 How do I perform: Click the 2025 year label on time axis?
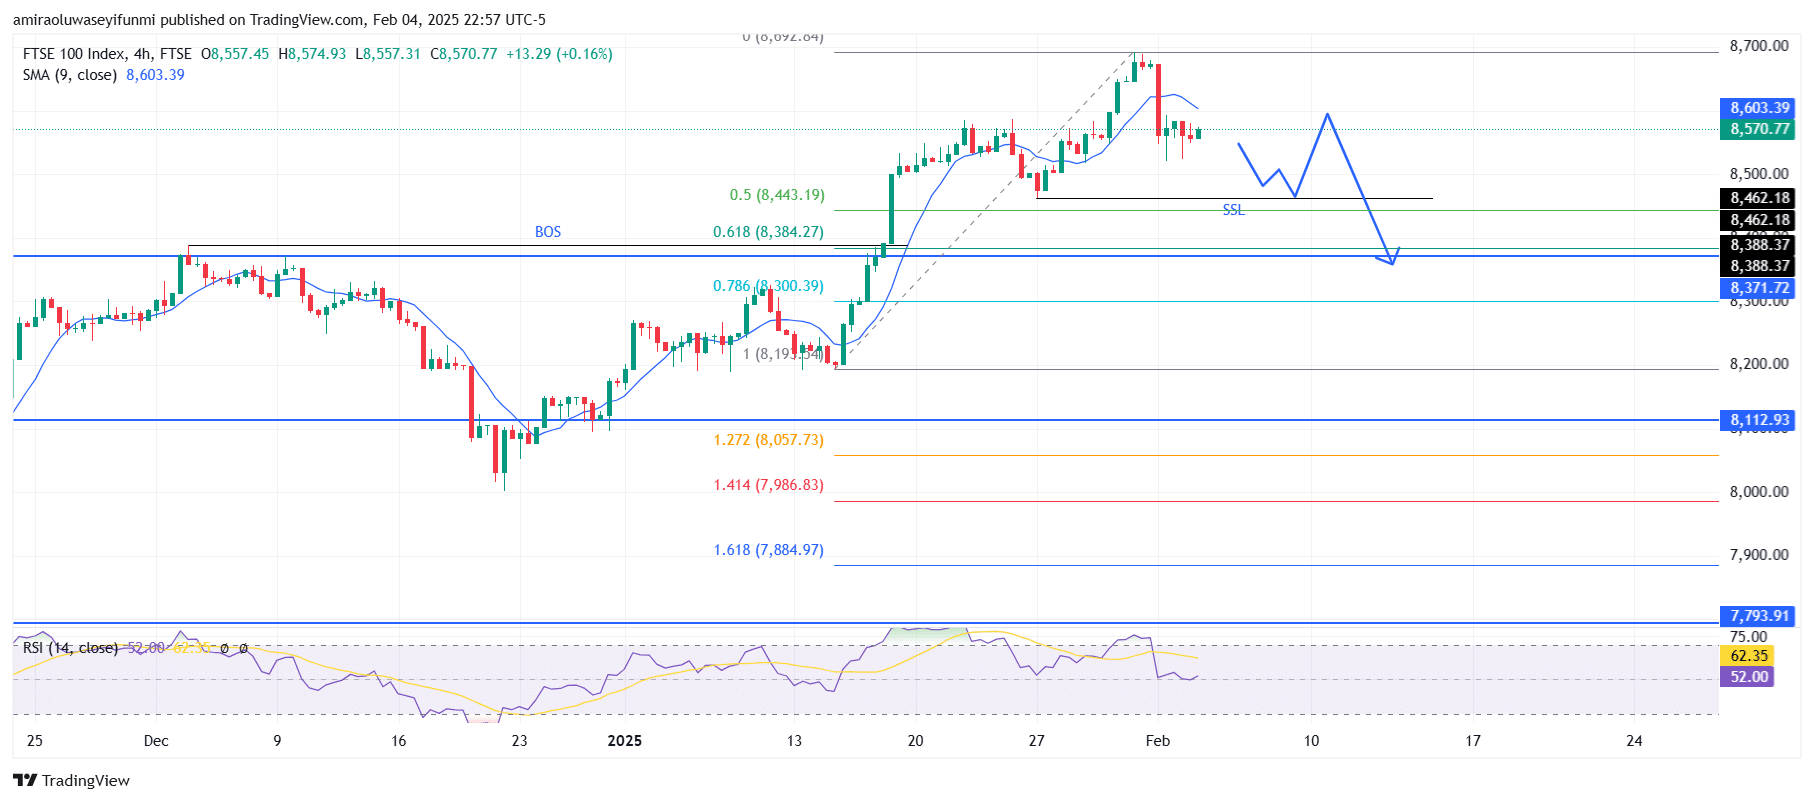625,741
